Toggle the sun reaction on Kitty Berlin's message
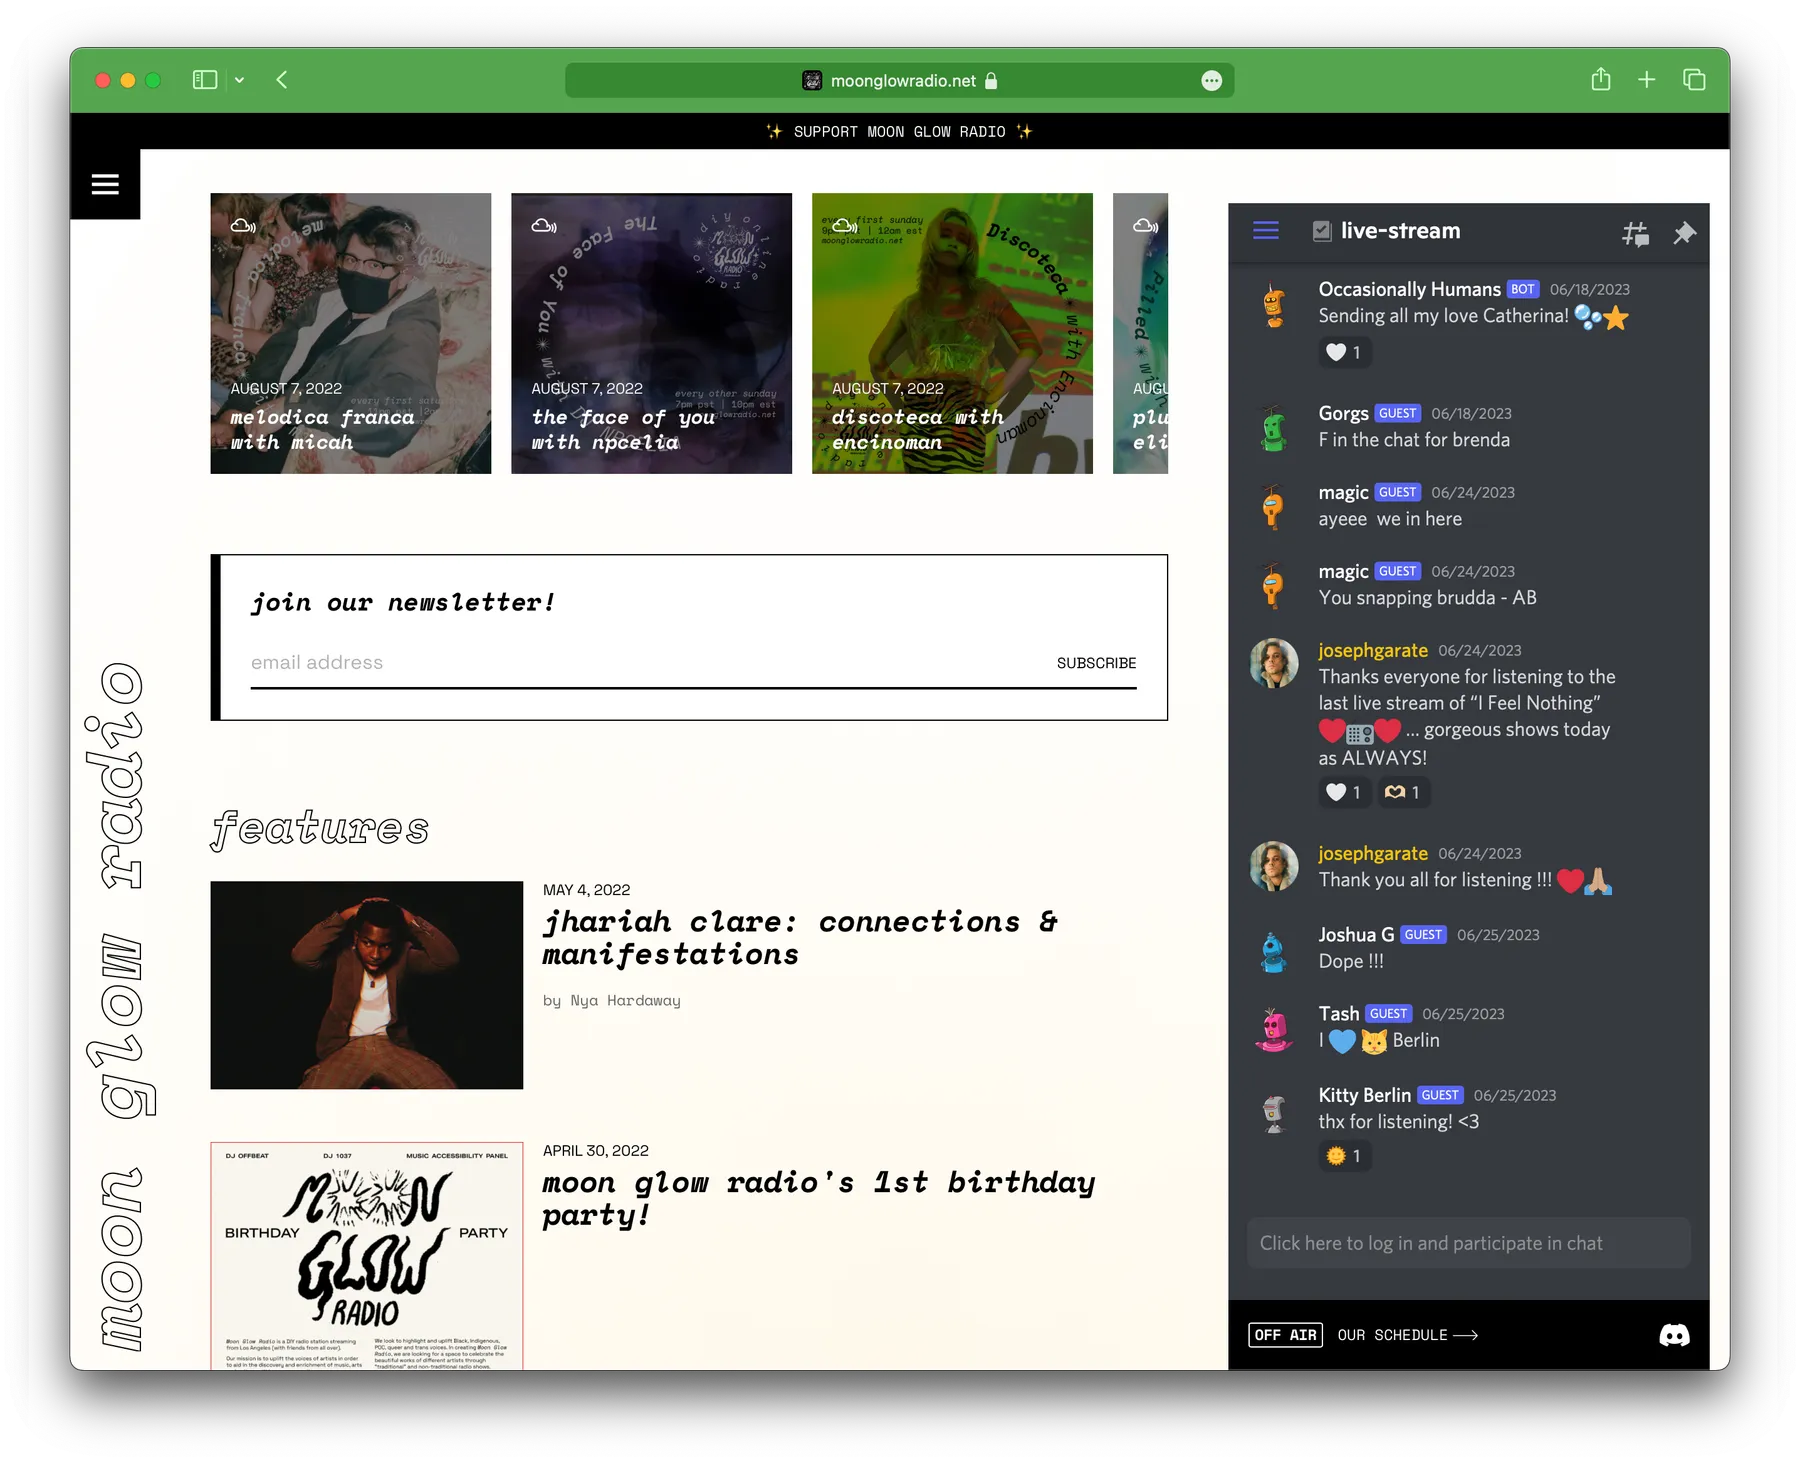The width and height of the screenshot is (1800, 1463). click(x=1344, y=1156)
